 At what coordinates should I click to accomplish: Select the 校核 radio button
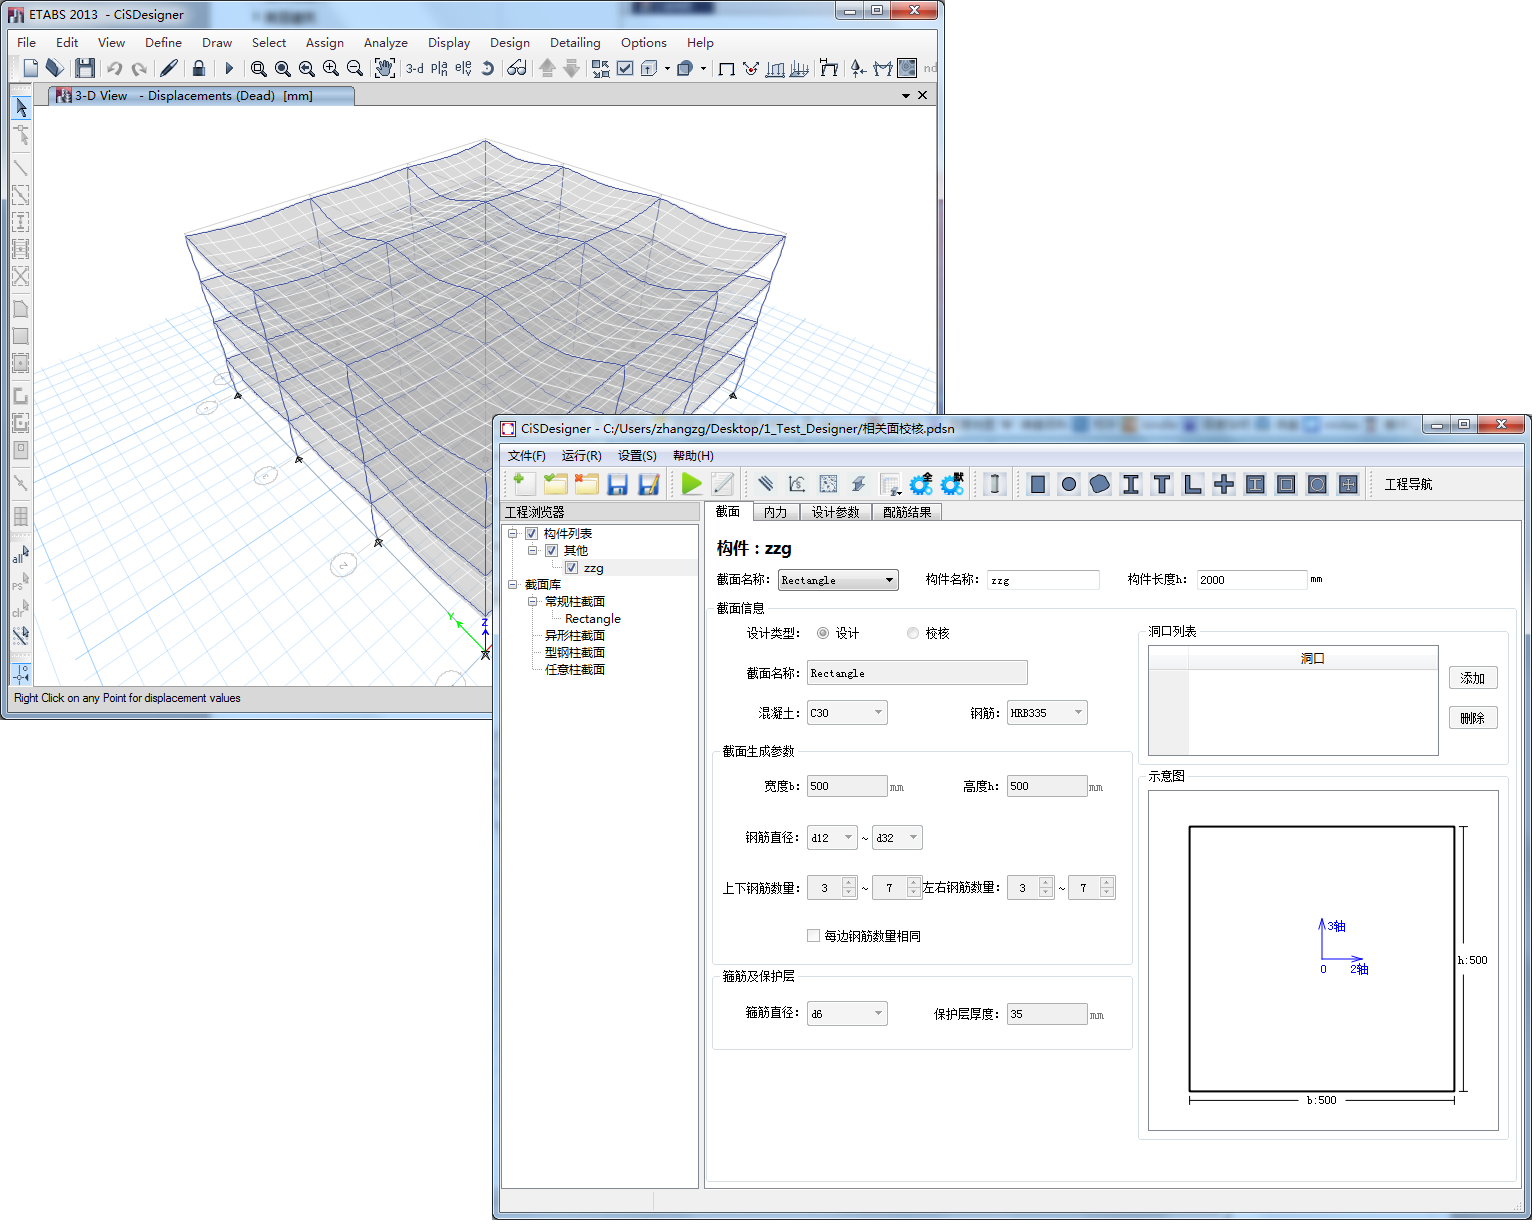coord(913,633)
